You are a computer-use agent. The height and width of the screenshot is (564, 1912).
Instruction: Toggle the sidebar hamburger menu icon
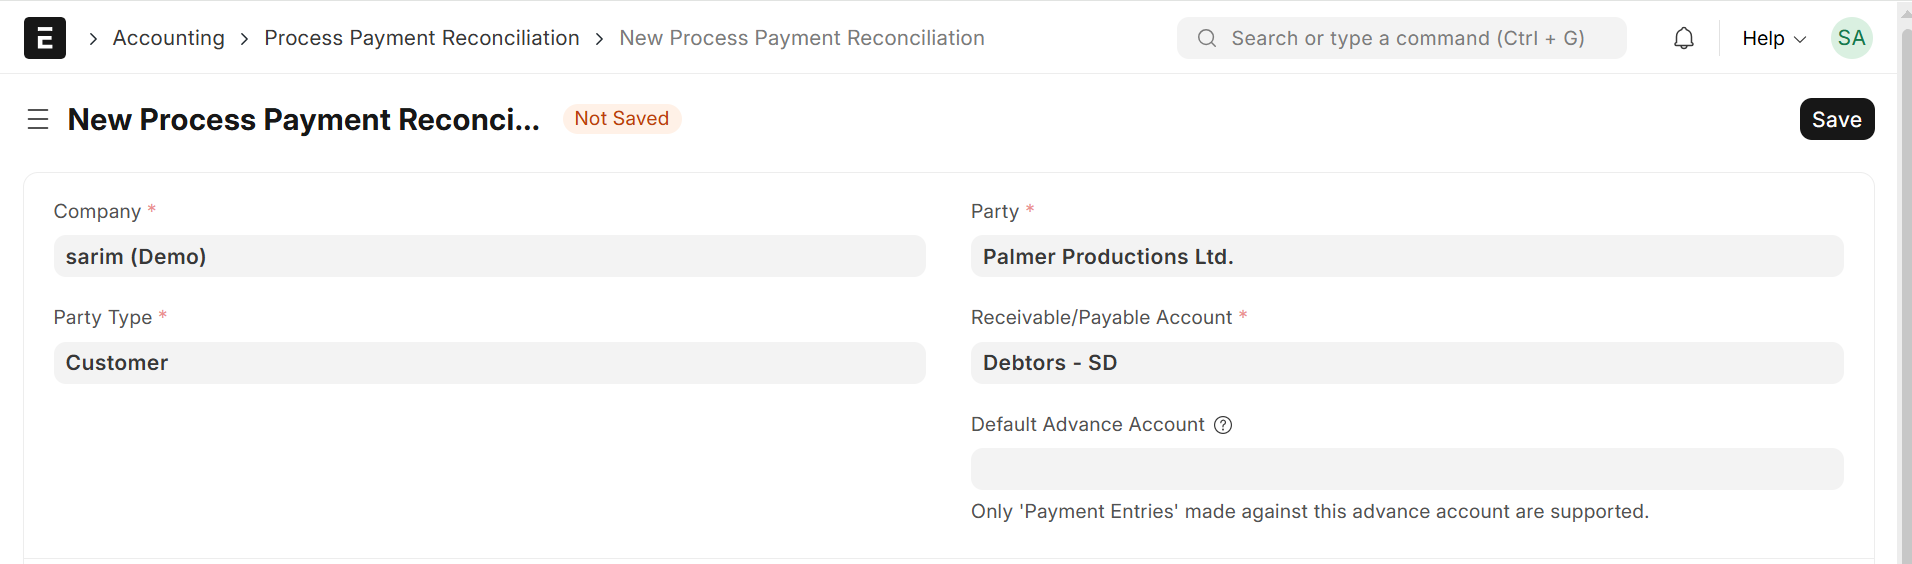[38, 119]
